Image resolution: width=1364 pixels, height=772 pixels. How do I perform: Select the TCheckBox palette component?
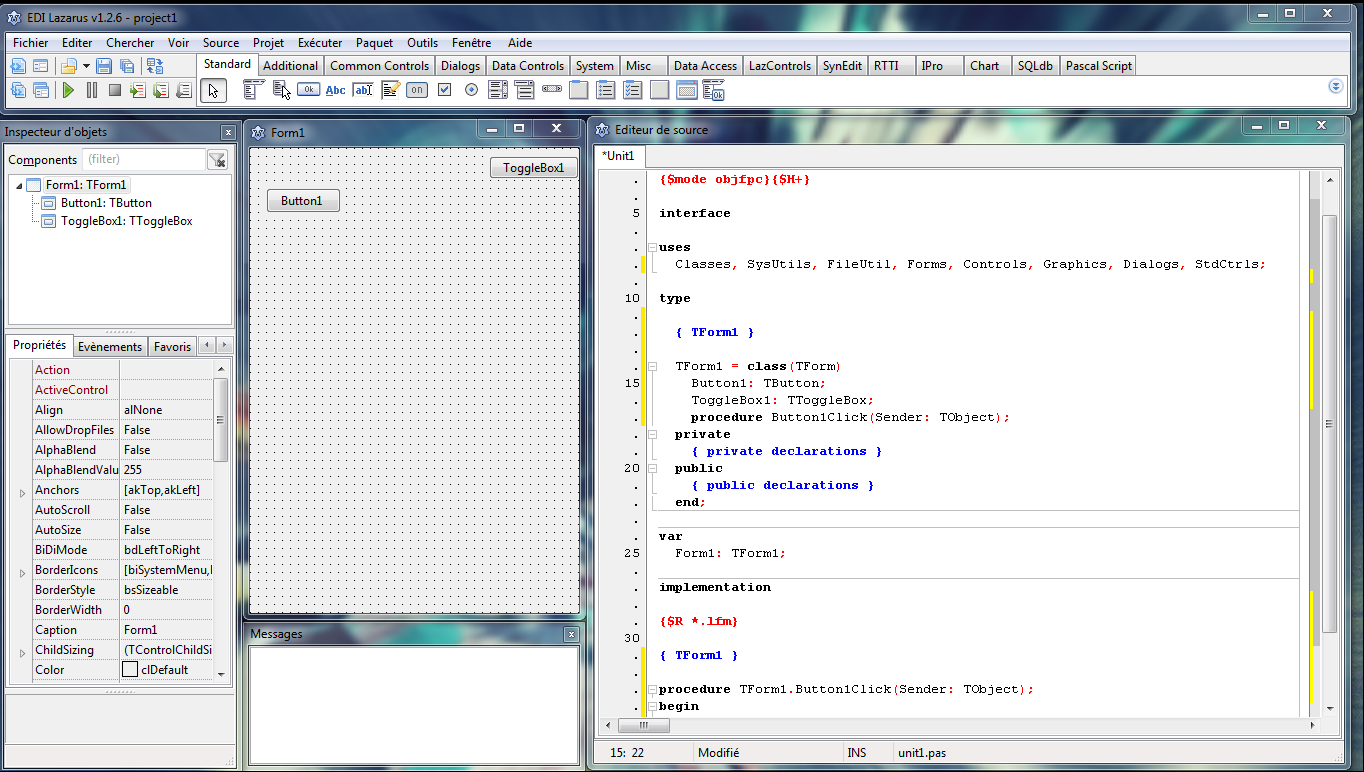pyautogui.click(x=444, y=90)
